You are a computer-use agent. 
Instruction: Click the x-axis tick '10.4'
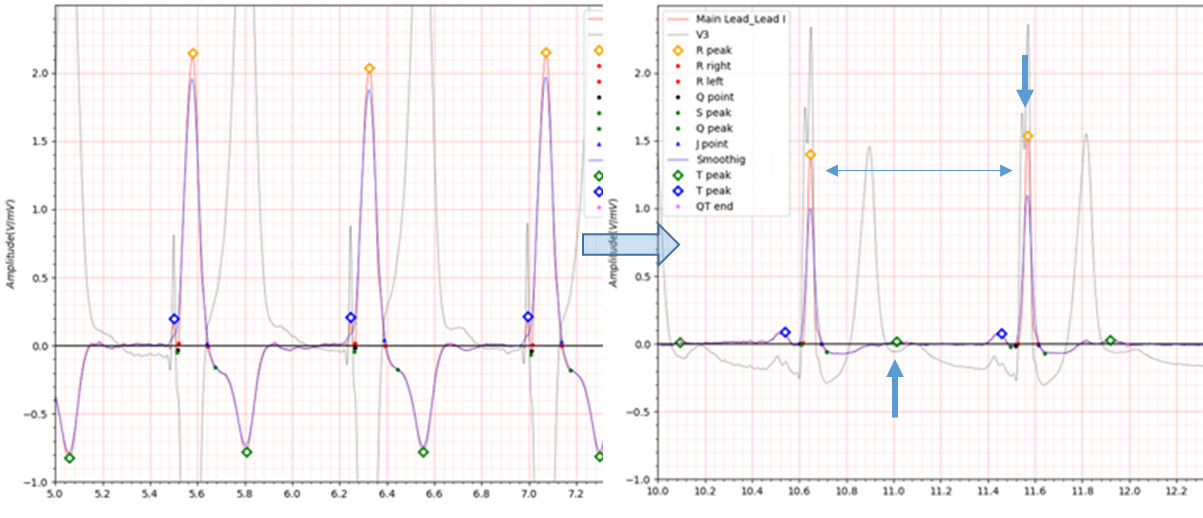(753, 492)
